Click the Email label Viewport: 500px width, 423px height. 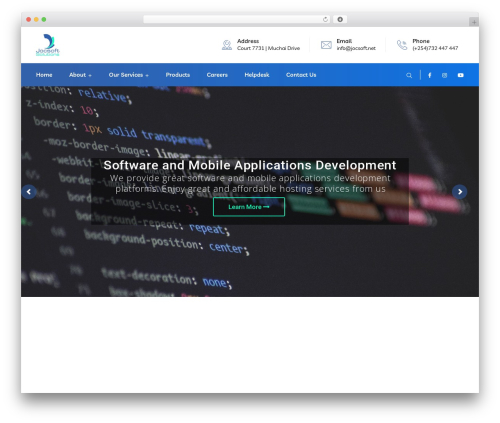click(x=344, y=41)
